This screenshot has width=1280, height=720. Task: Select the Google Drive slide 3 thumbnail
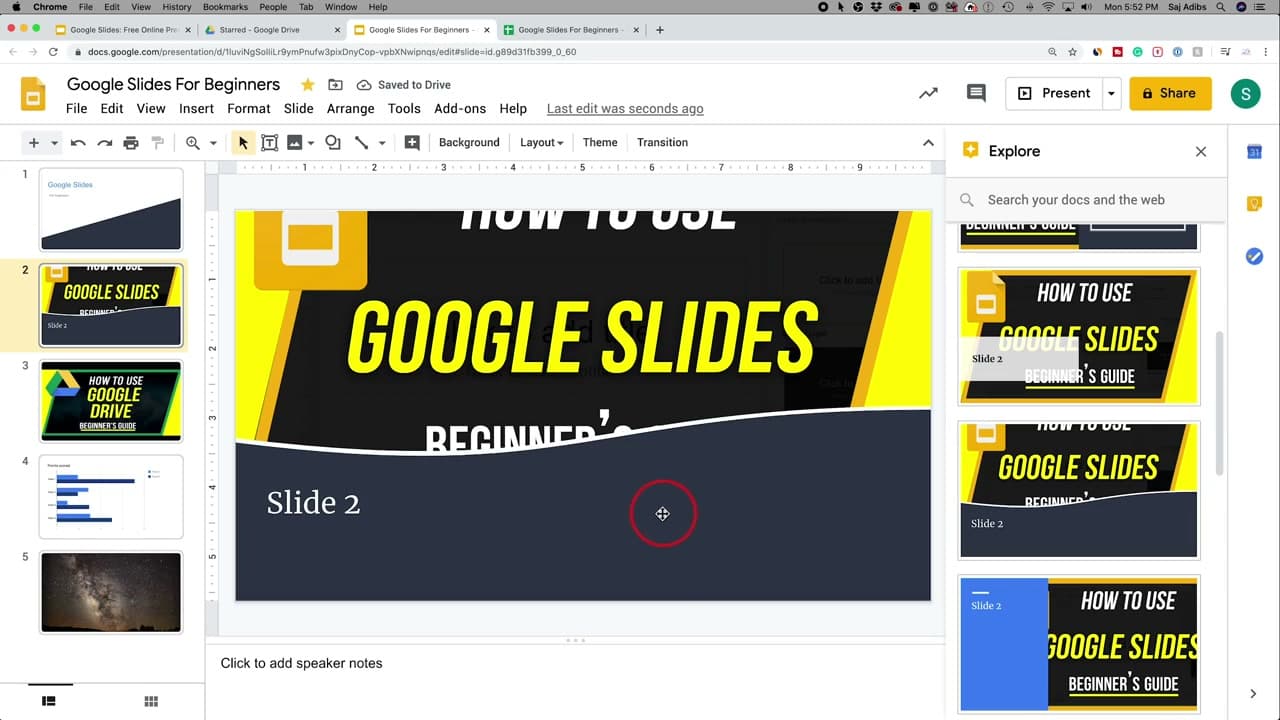point(111,401)
